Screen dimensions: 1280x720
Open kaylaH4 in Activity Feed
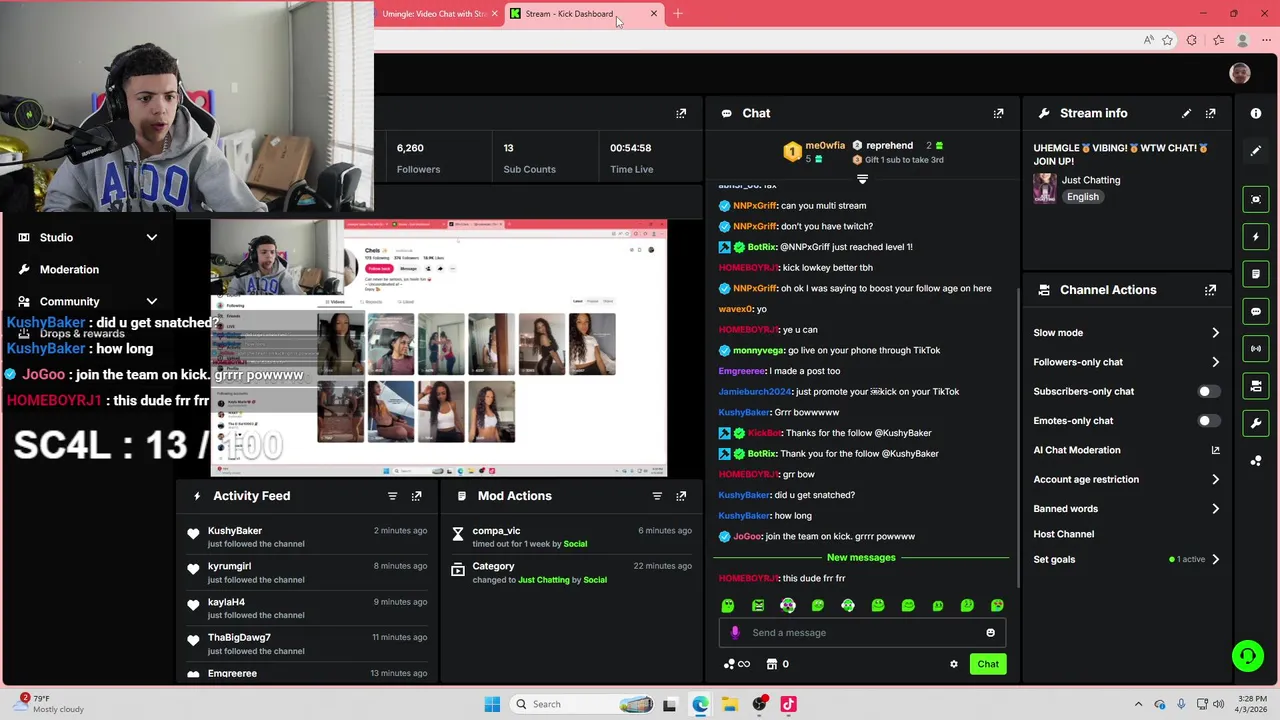[x=226, y=602]
